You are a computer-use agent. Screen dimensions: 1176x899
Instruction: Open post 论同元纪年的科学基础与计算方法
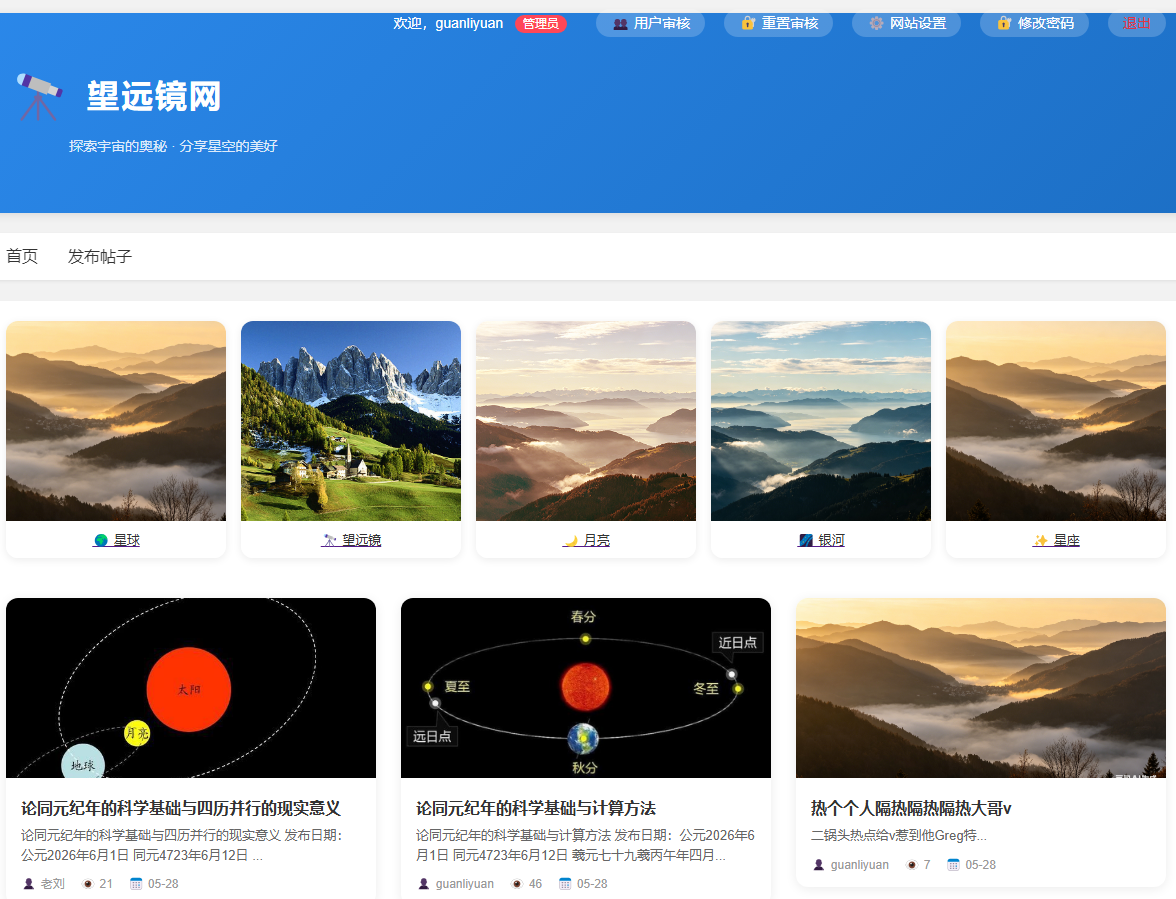(x=536, y=808)
